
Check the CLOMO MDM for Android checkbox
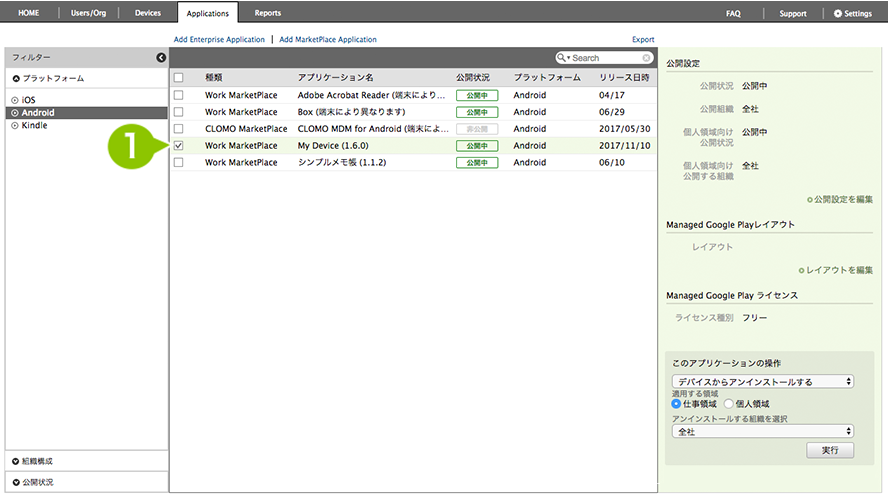point(179,129)
